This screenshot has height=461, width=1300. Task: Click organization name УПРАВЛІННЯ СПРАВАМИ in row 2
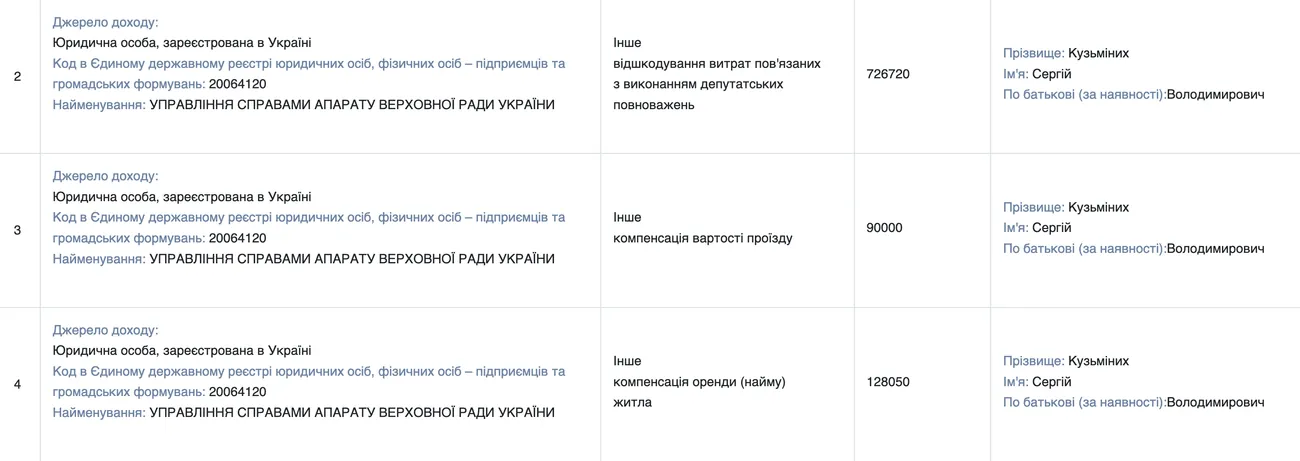[x=351, y=105]
